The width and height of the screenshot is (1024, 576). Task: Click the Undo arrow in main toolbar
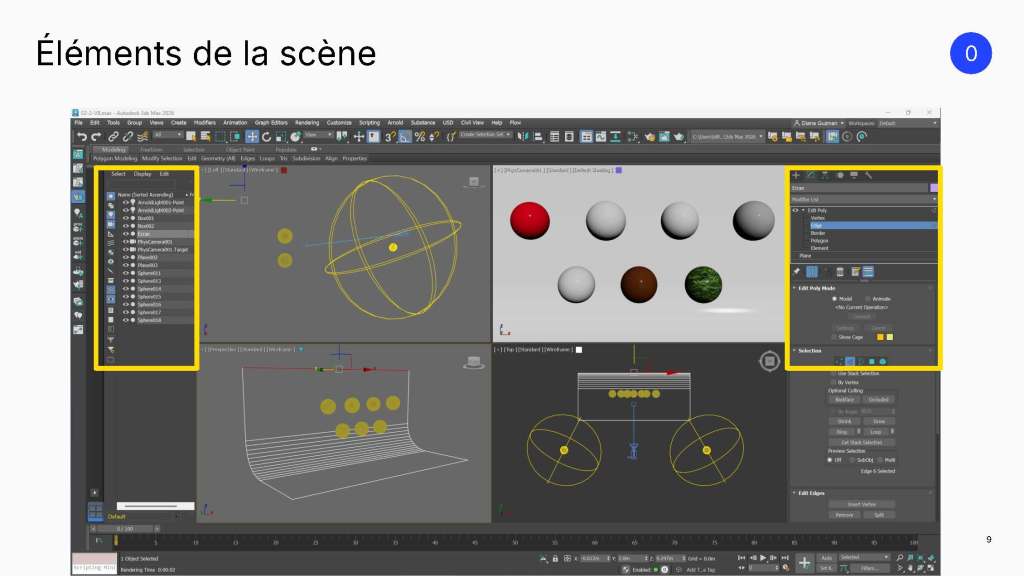82,136
